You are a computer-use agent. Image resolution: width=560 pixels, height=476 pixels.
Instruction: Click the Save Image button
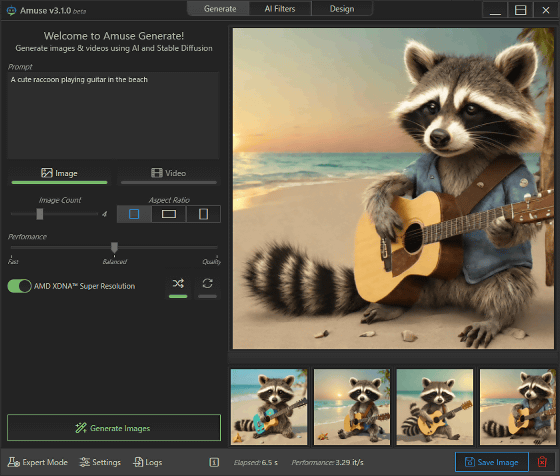pos(491,462)
